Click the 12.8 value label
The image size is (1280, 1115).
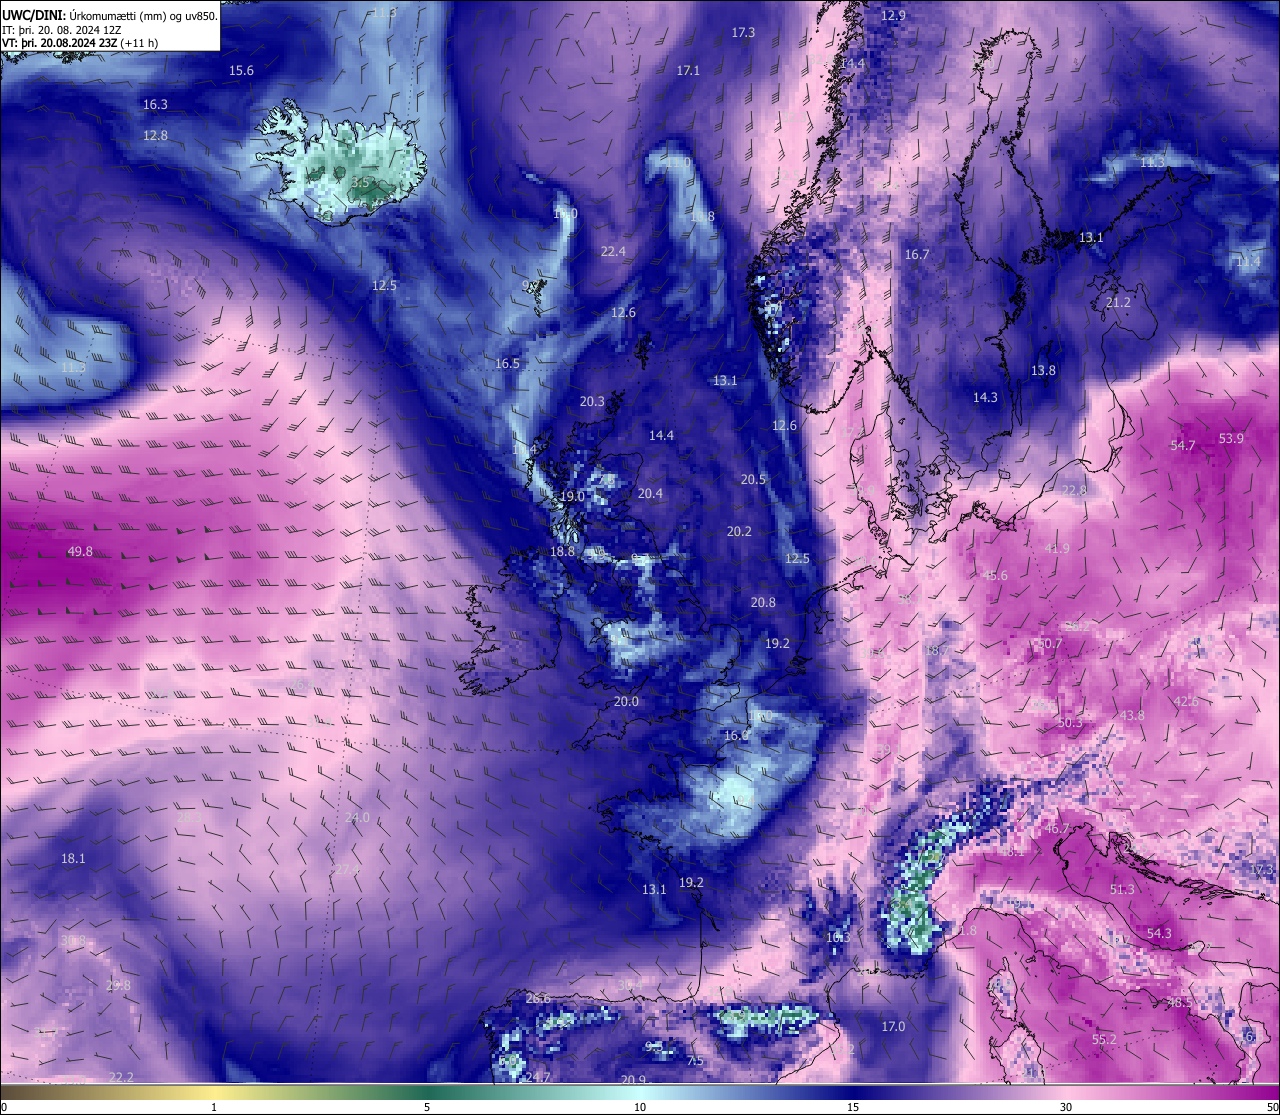click(155, 135)
